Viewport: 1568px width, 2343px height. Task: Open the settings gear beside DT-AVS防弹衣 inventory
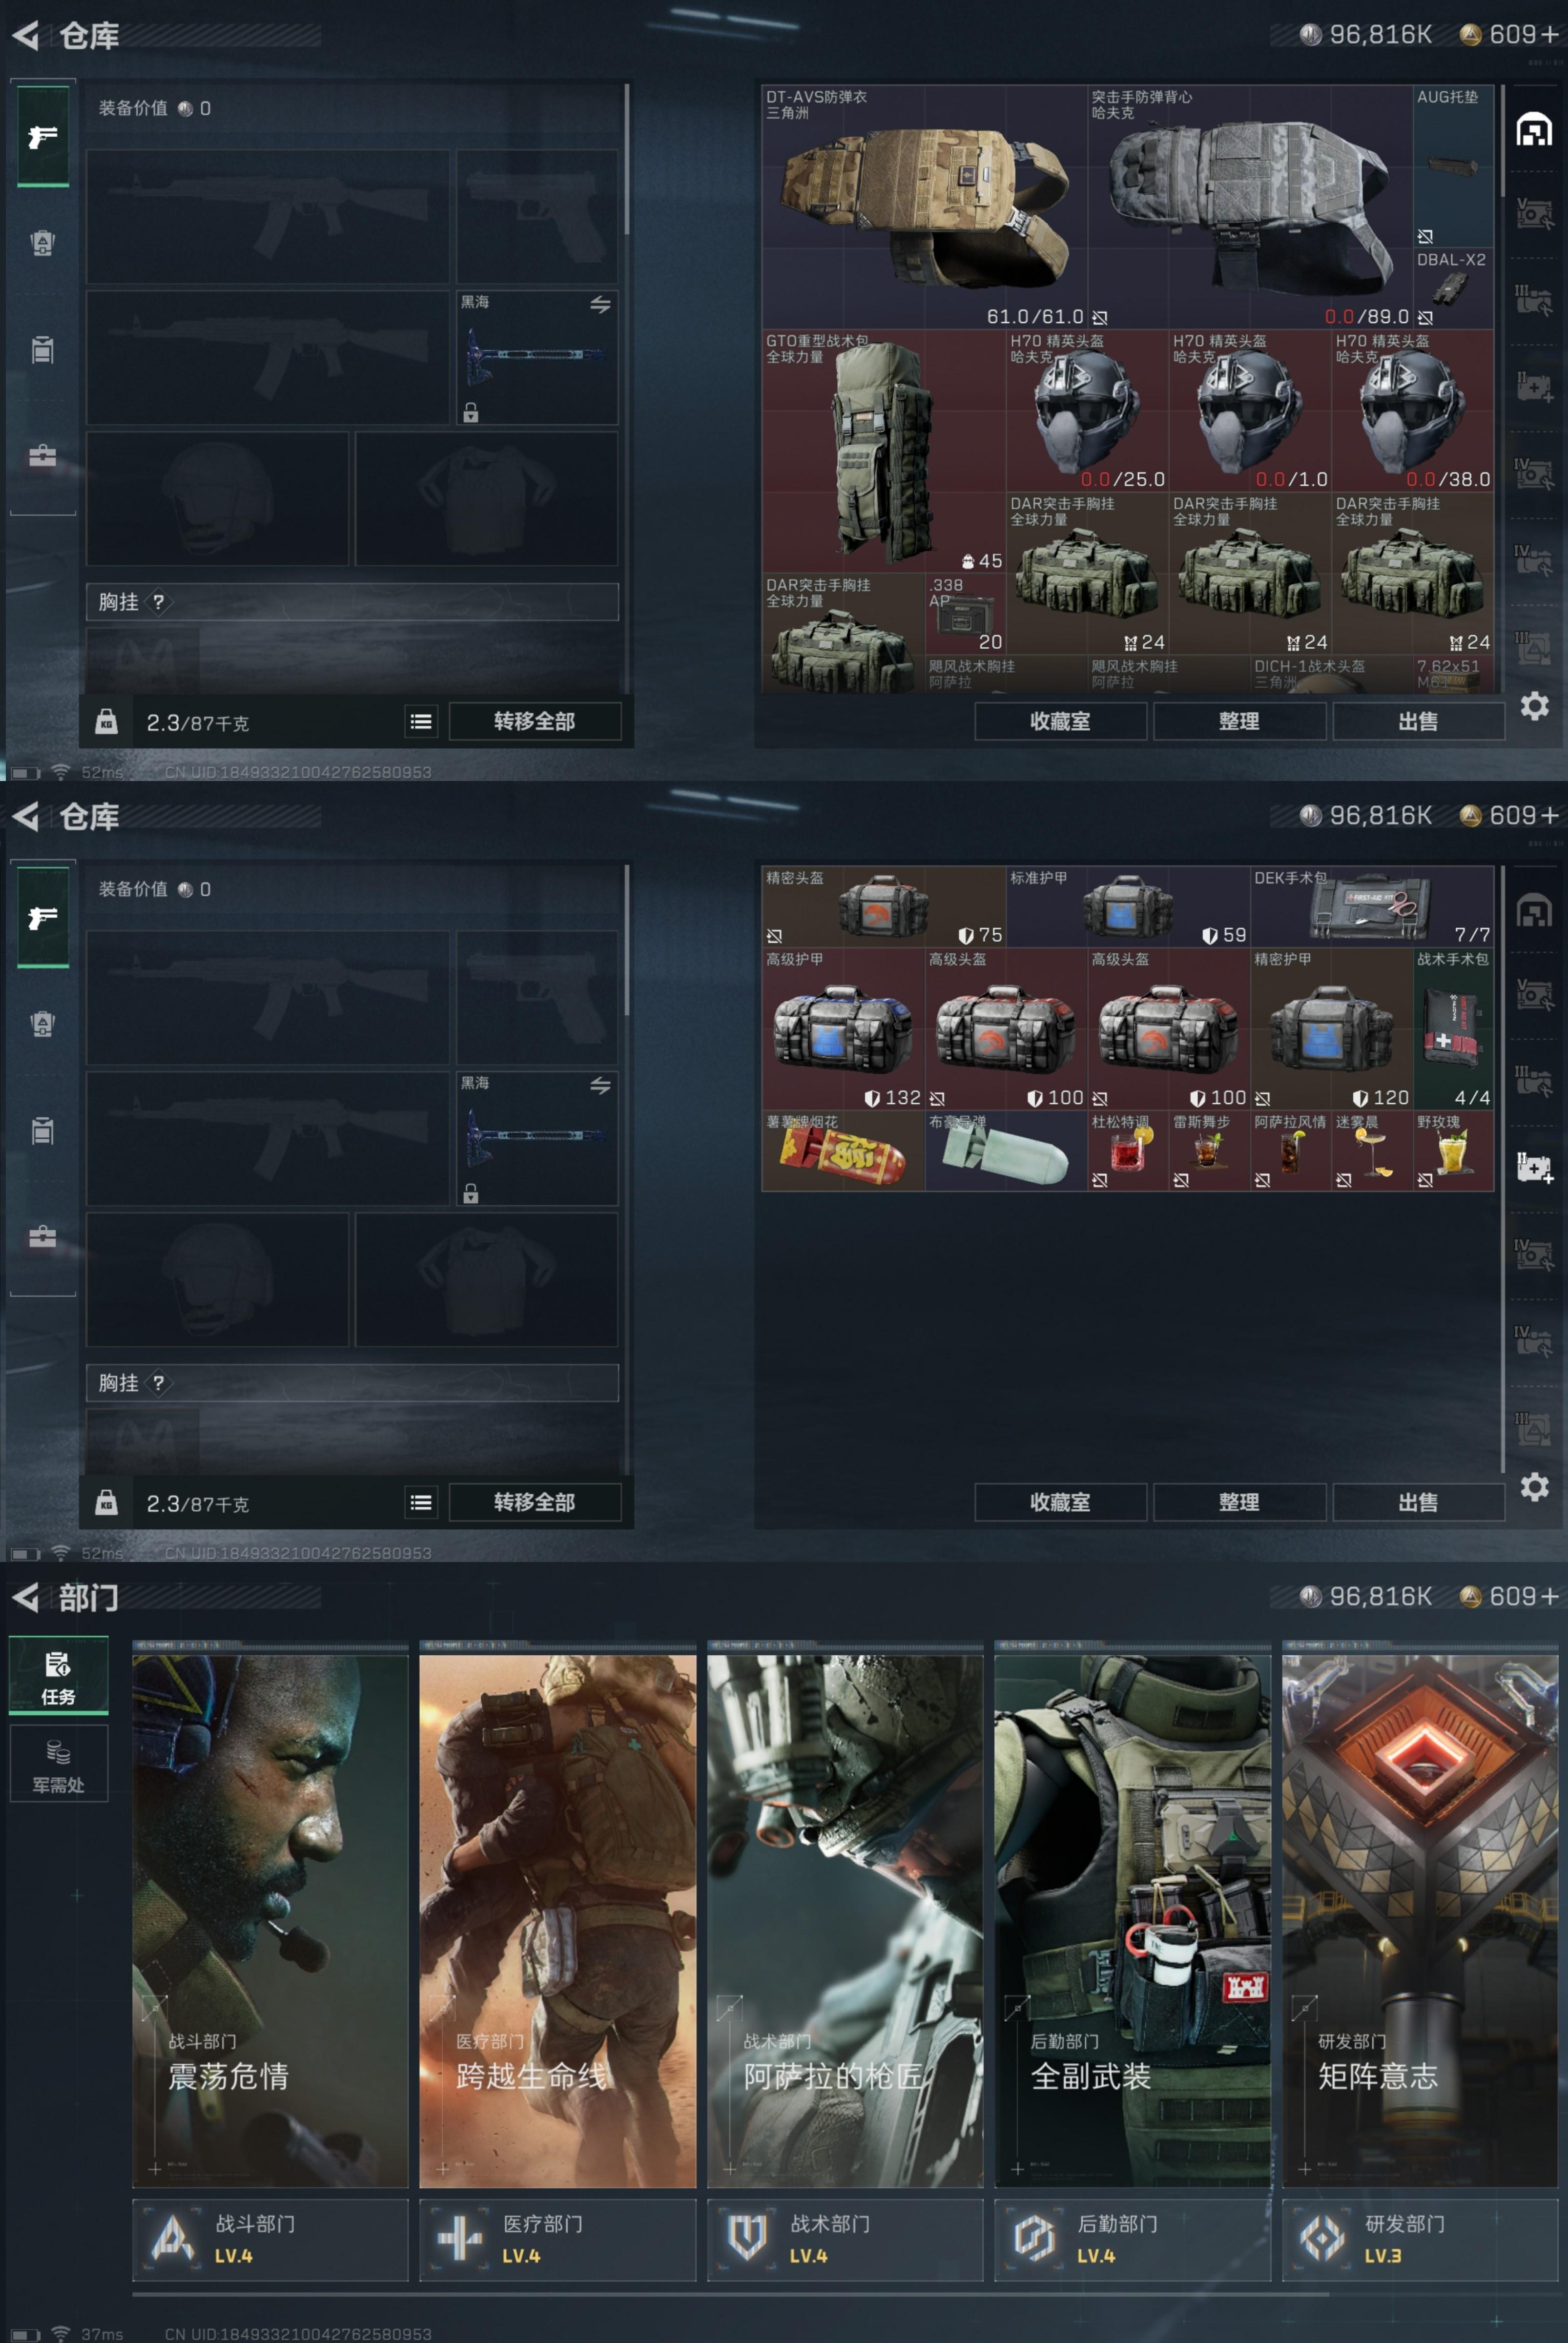pos(1534,706)
